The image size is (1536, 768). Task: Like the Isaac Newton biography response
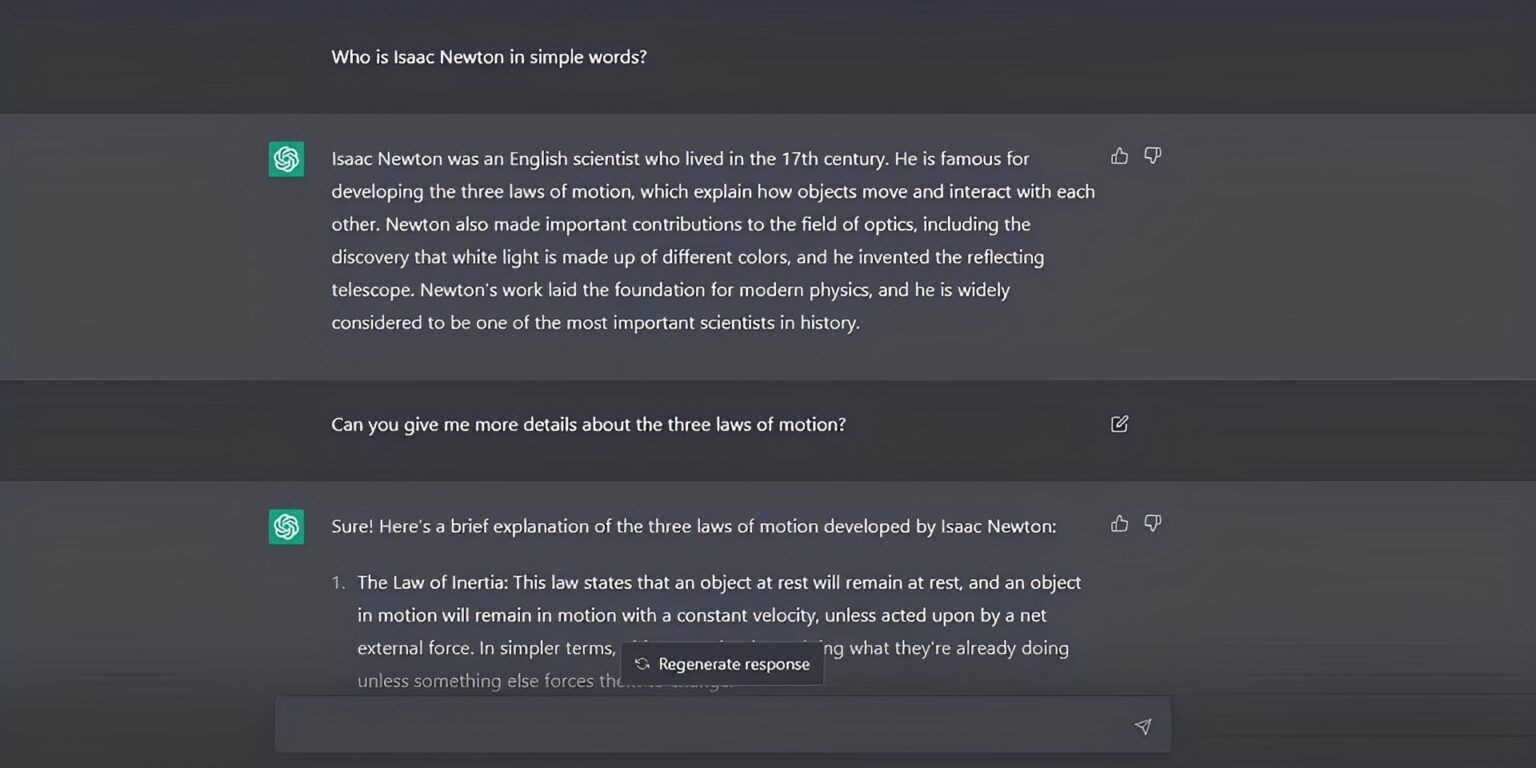coord(1119,156)
